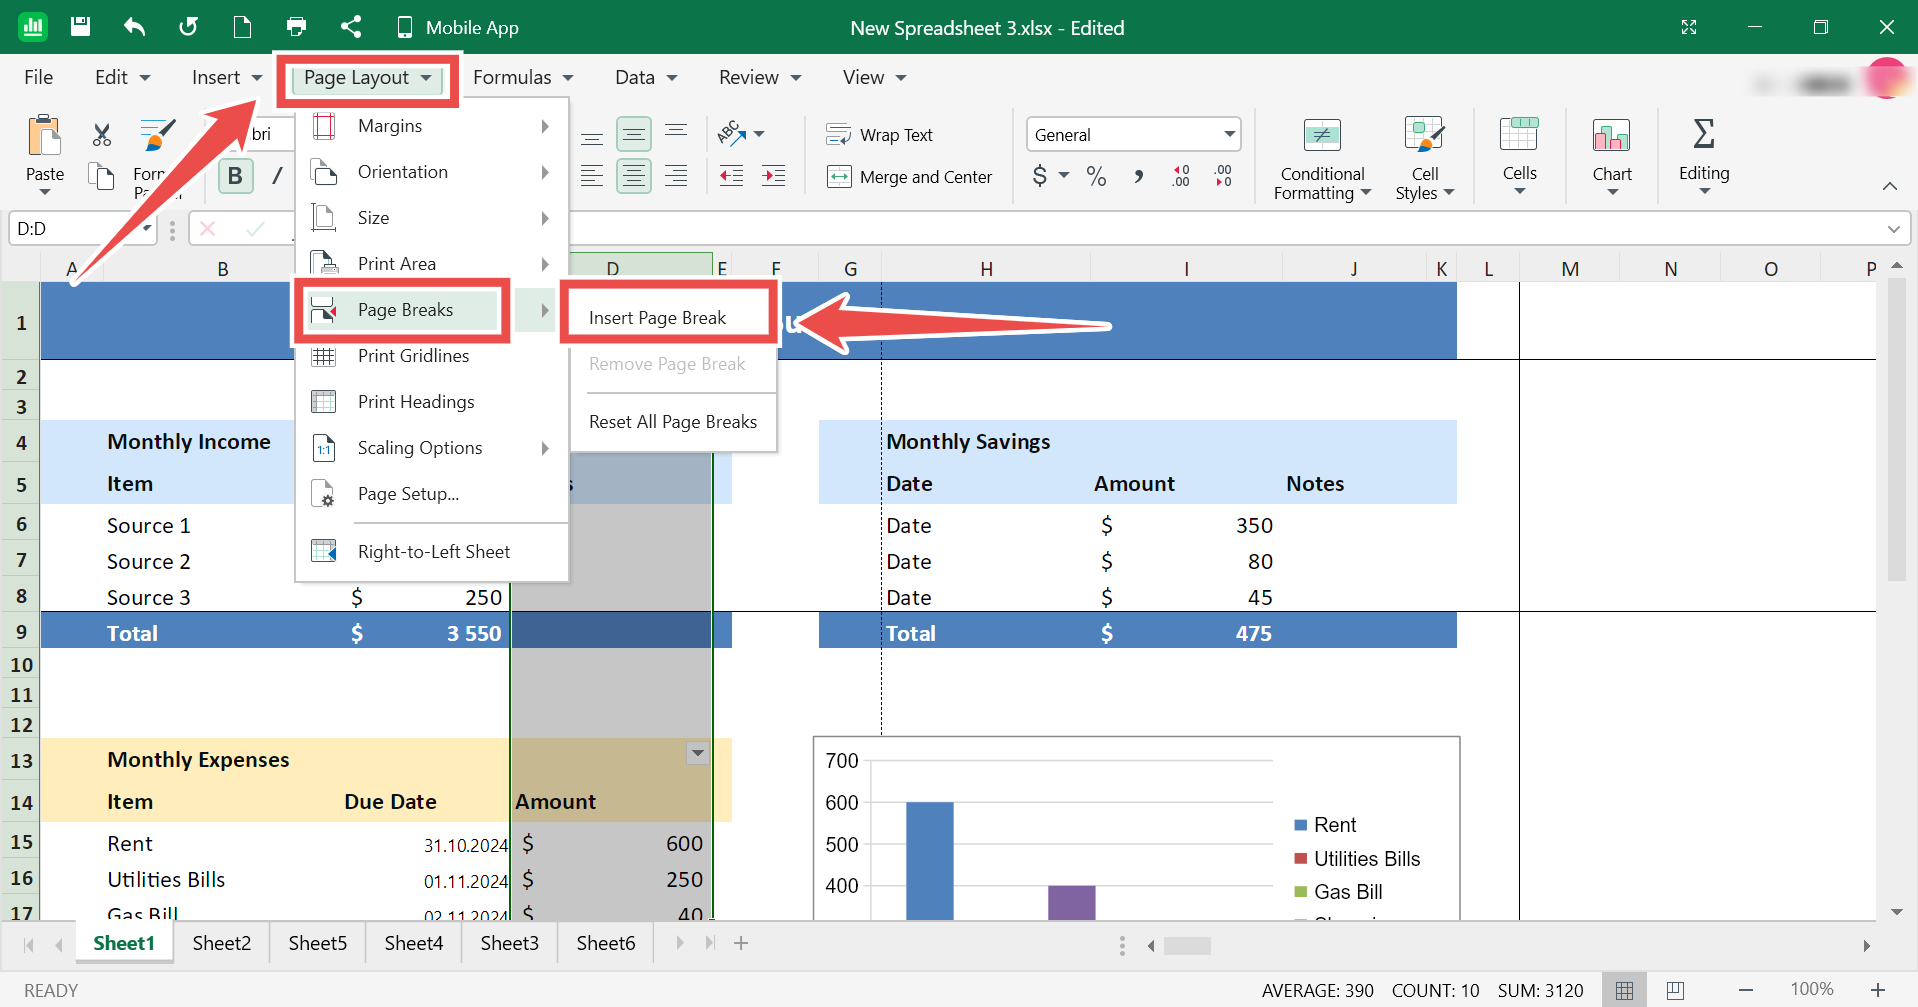Screen dimensions: 1918x1007
Task: Click the Redo icon
Action: pyautogui.click(x=188, y=27)
